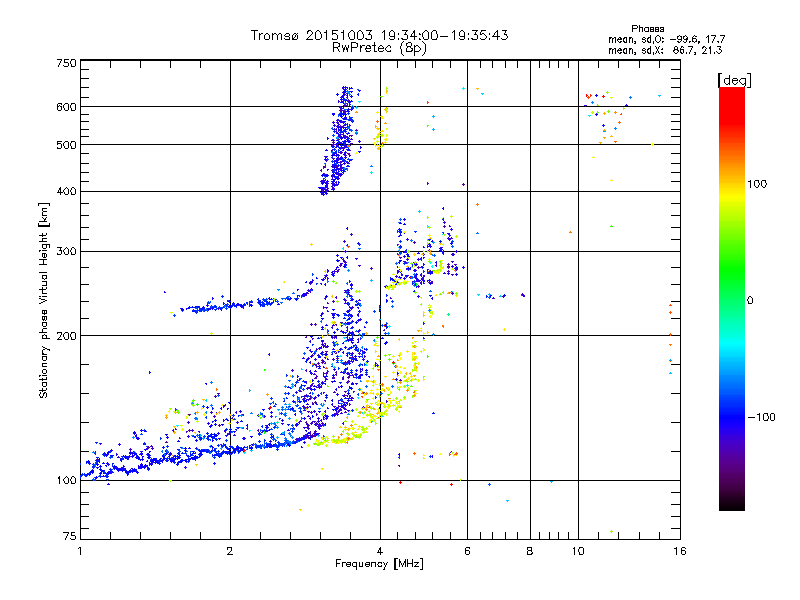Click the x-axis tick label '16'
Screen dimensions: 800x600
click(680, 551)
